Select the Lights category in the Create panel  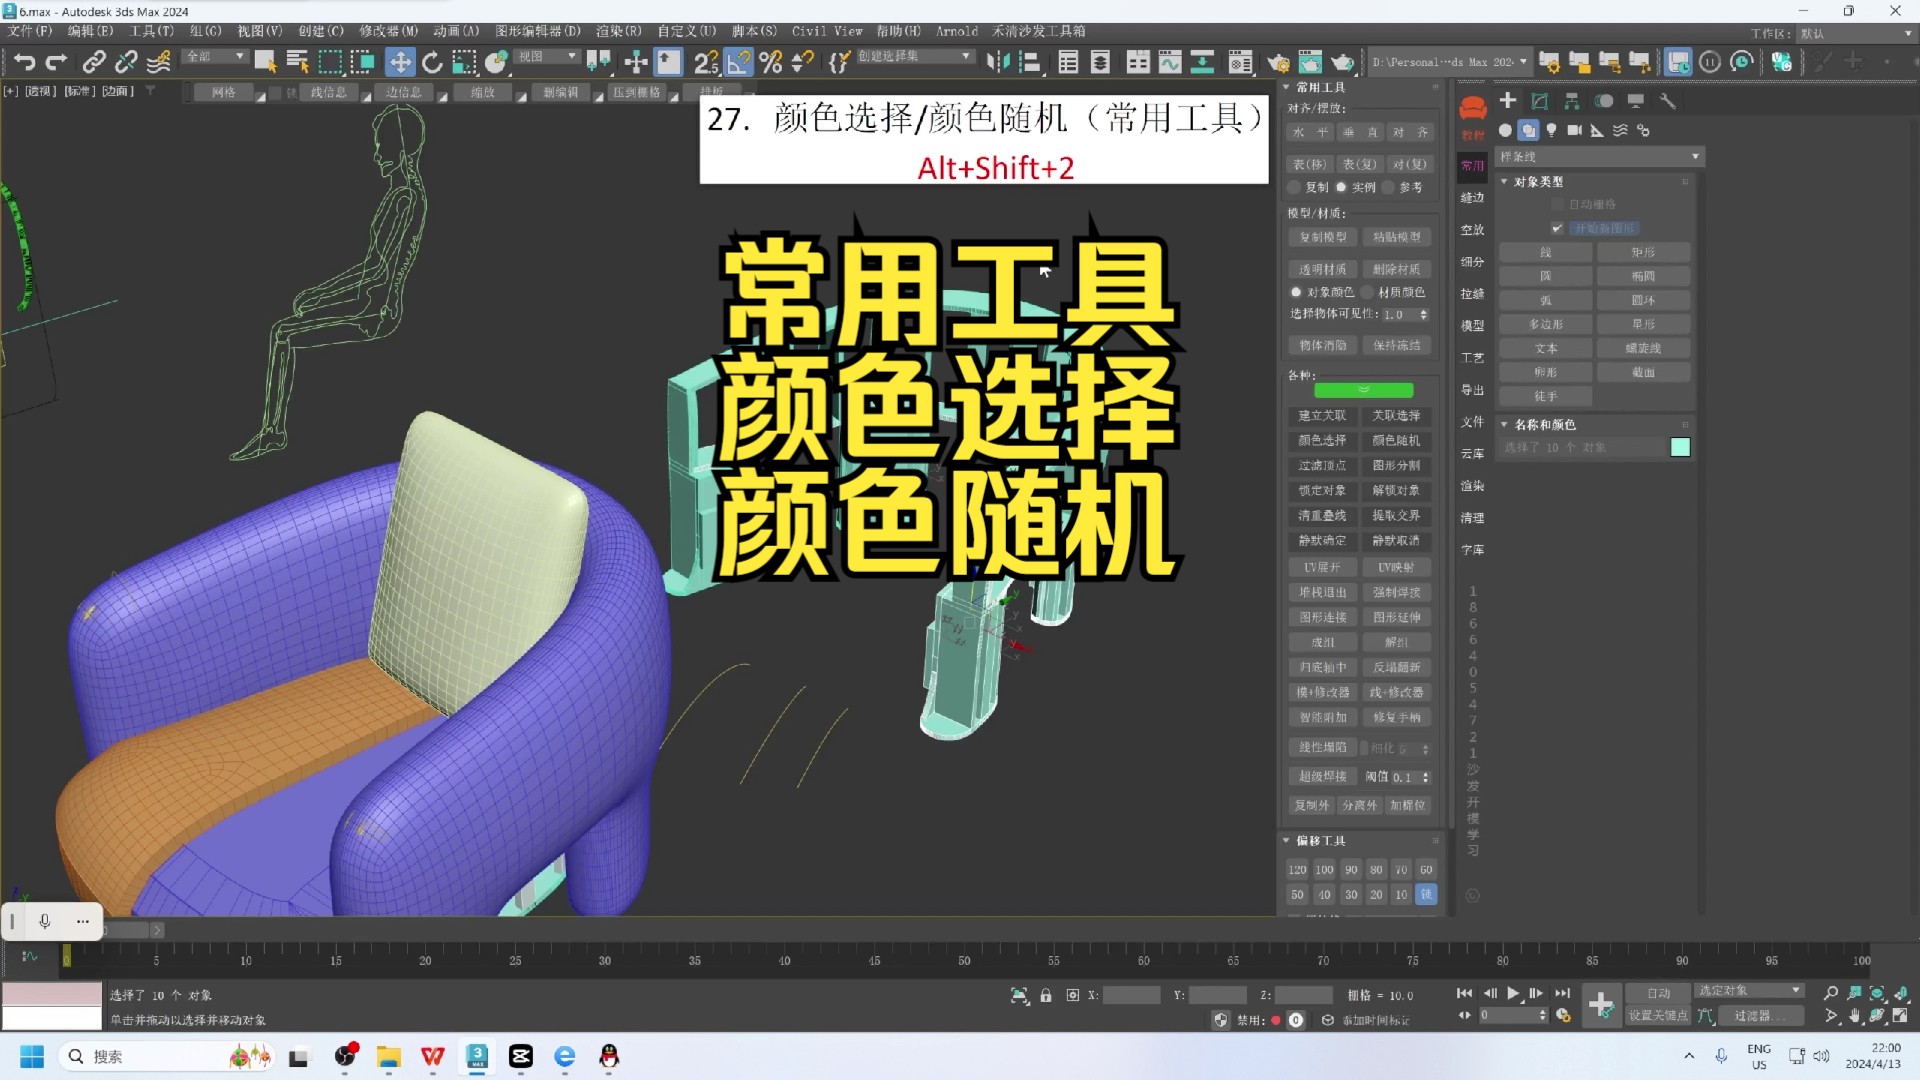click(1552, 131)
